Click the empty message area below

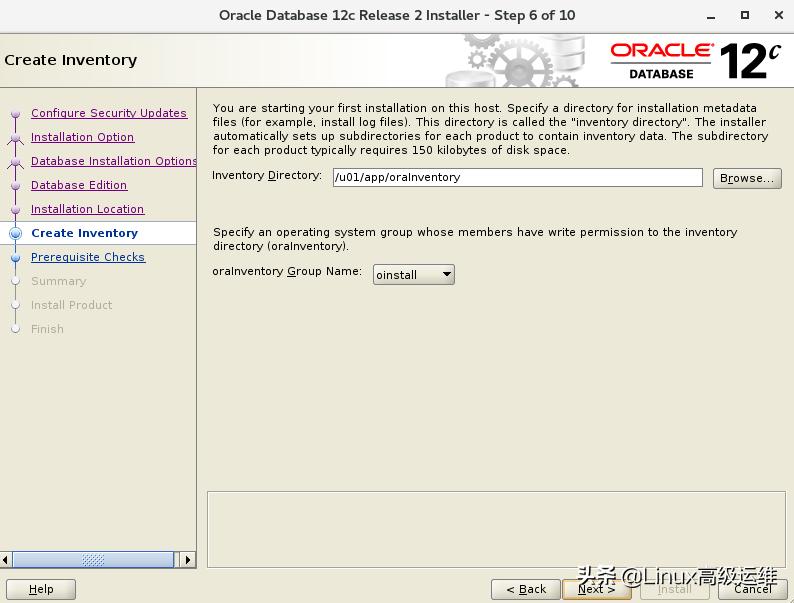[496, 529]
